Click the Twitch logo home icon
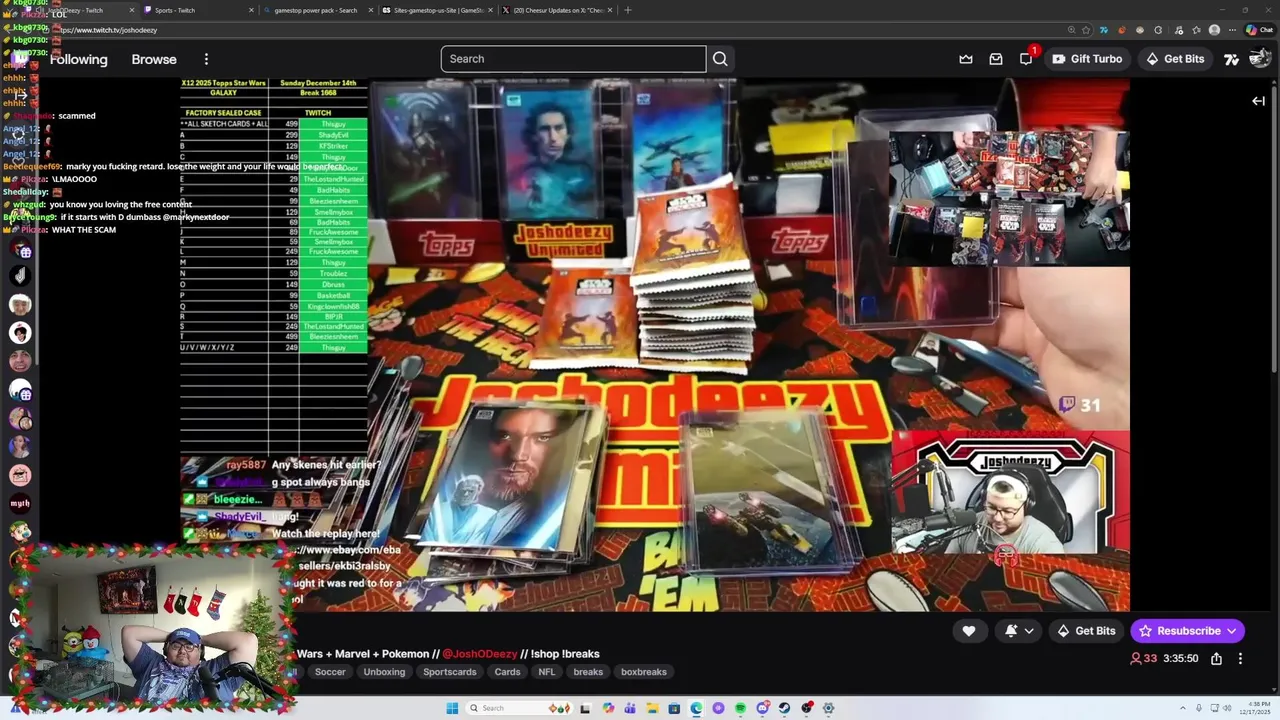 click(x=20, y=59)
